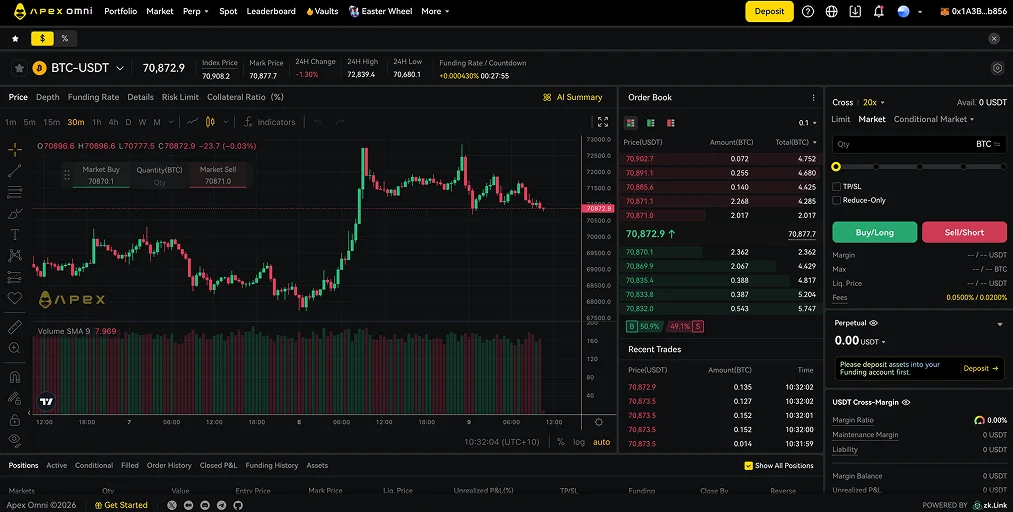Open the language globe icon

tap(831, 12)
